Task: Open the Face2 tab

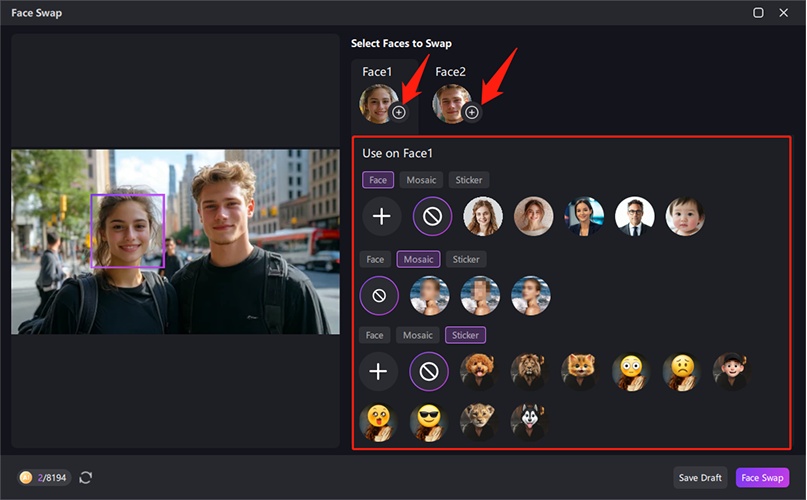Action: 451,72
